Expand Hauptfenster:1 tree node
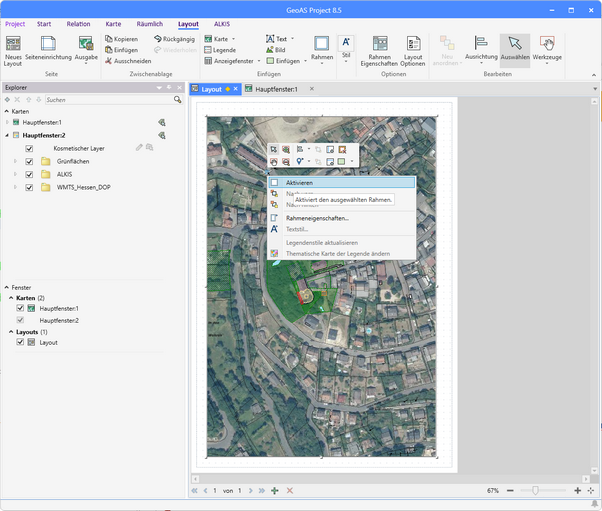This screenshot has width=602, height=511. [x=7, y=122]
